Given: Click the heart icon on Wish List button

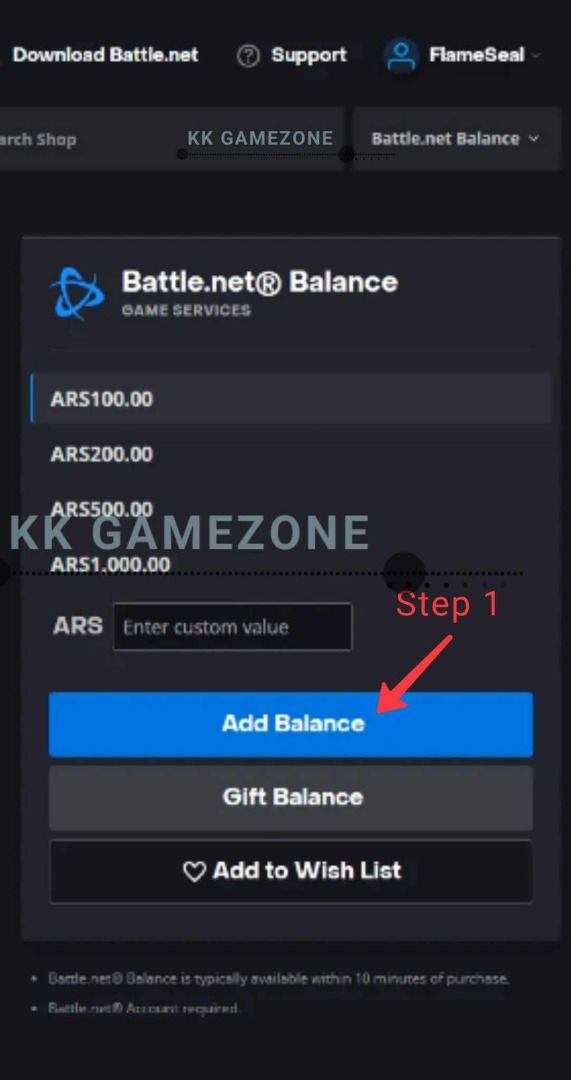Looking at the screenshot, I should 194,872.
